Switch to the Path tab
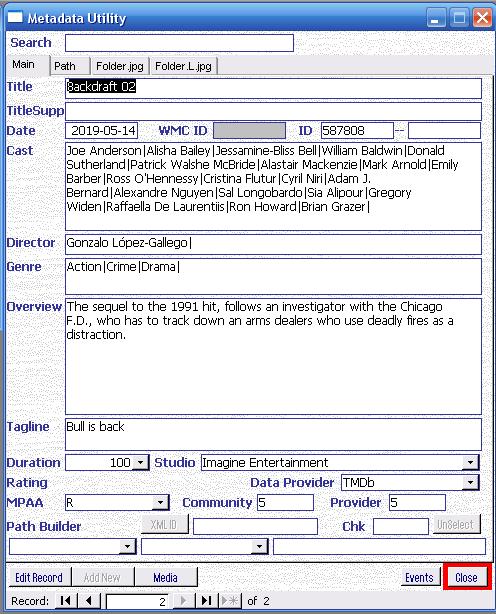Screen dimensions: 496x614 (x=70, y=66)
